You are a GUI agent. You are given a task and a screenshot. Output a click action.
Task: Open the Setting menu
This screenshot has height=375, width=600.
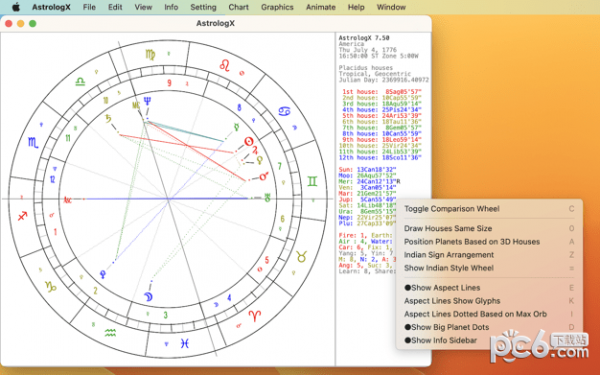pyautogui.click(x=203, y=7)
